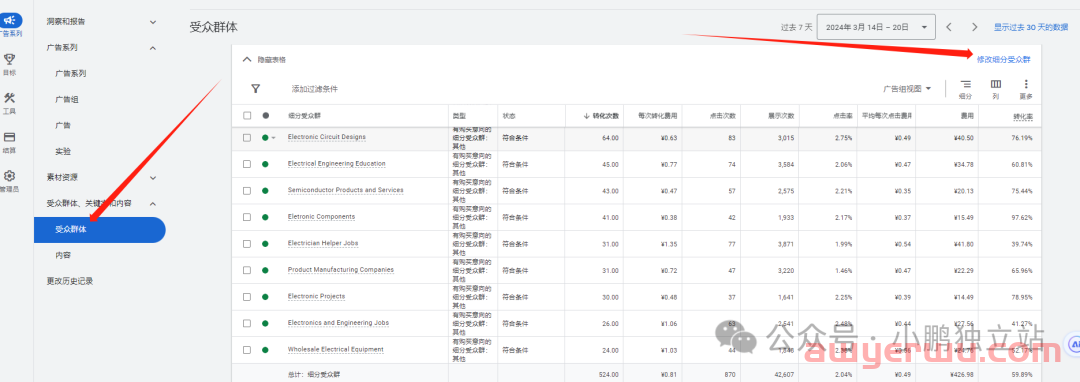Open the 细分 segment icon

(x=966, y=84)
